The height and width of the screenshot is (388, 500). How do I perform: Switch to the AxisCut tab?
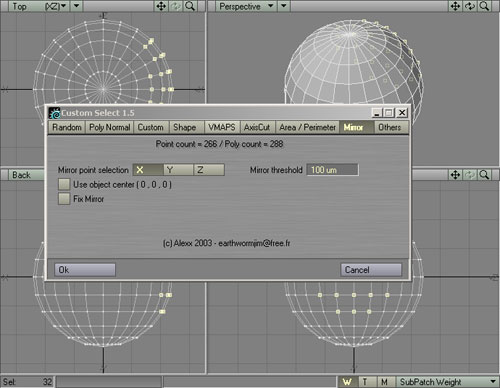click(257, 127)
